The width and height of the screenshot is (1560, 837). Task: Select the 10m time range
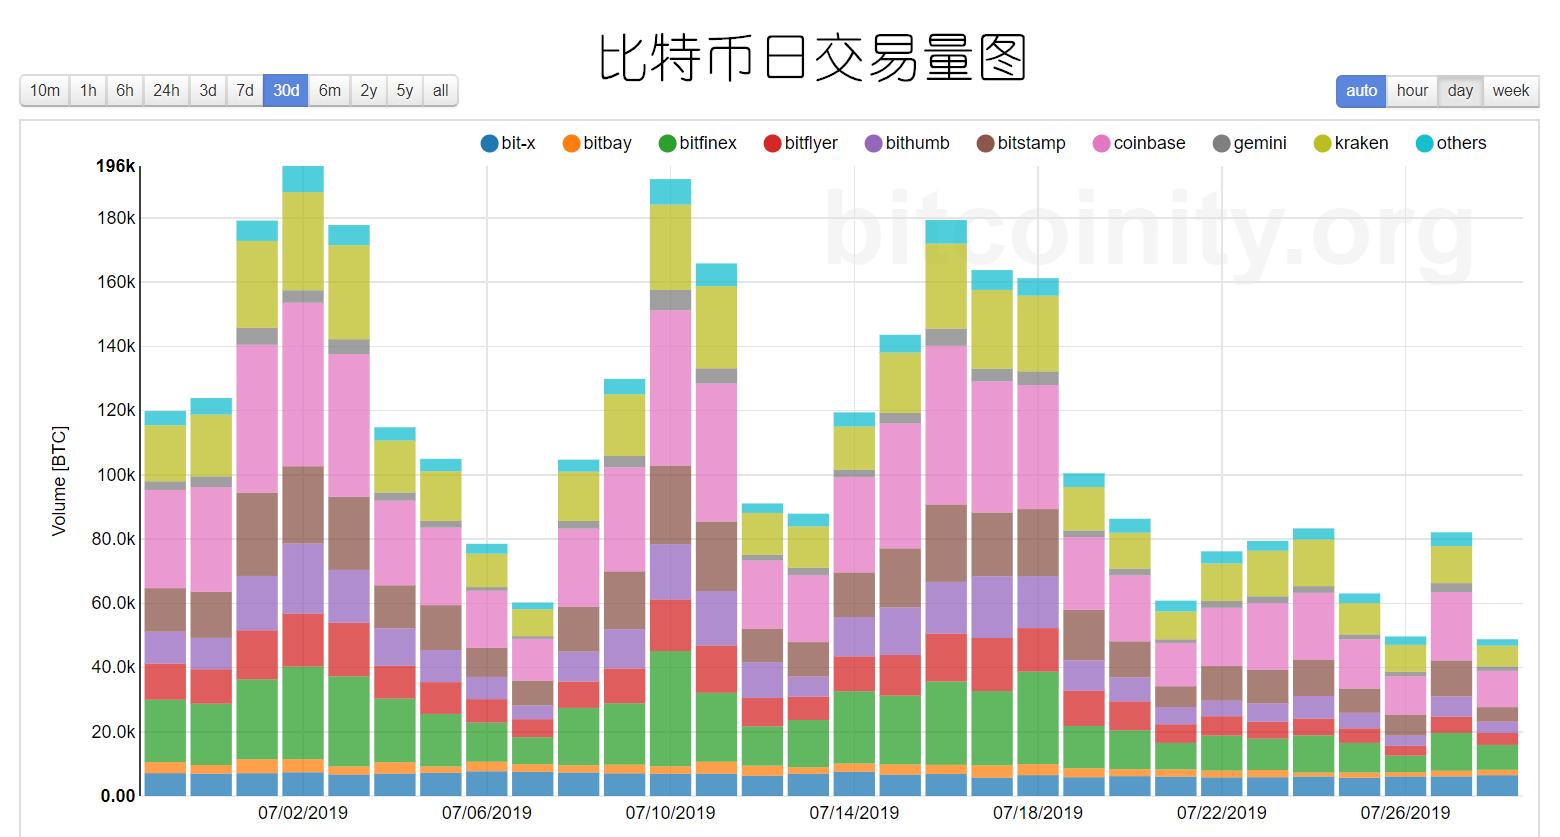(x=44, y=90)
